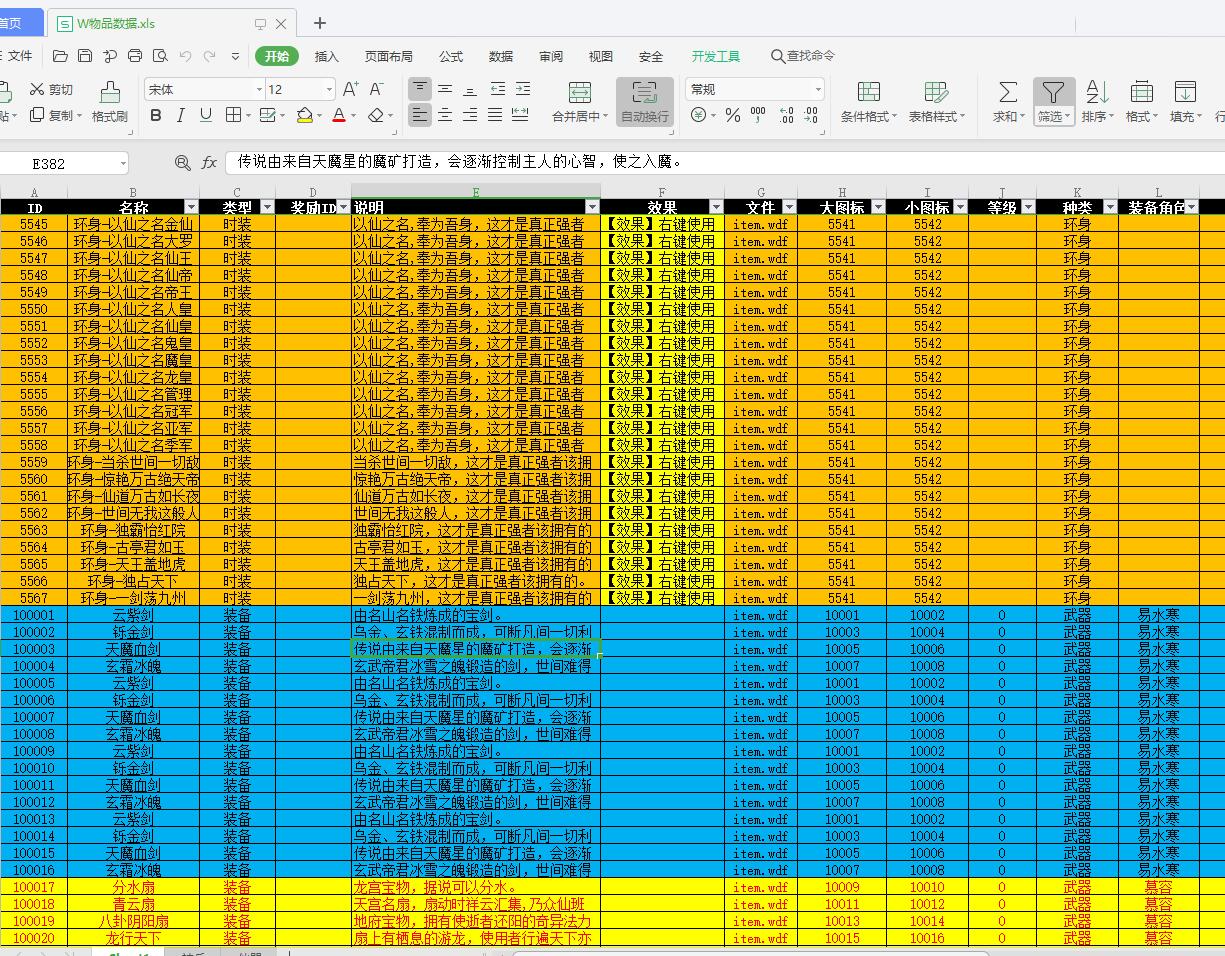This screenshot has height=956, width=1225.
Task: Toggle wrap text (自动换行)
Action: (x=644, y=102)
